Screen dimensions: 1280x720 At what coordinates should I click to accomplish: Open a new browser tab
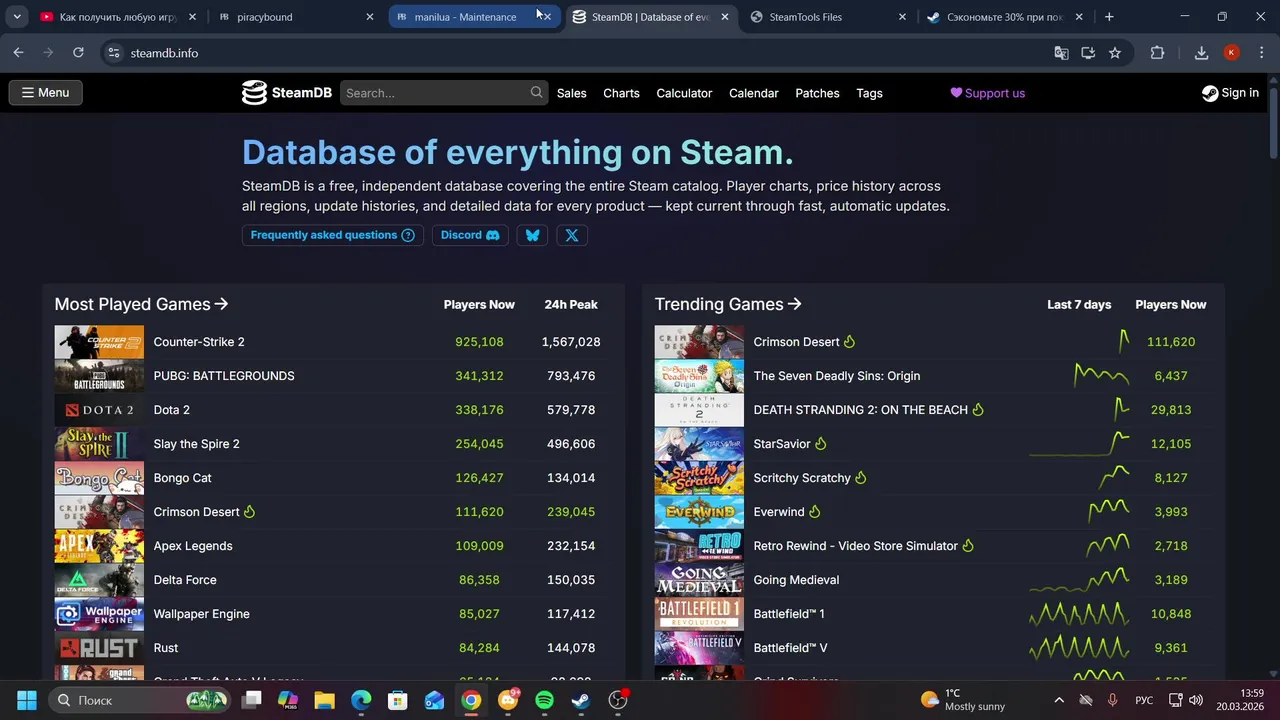click(x=1109, y=17)
